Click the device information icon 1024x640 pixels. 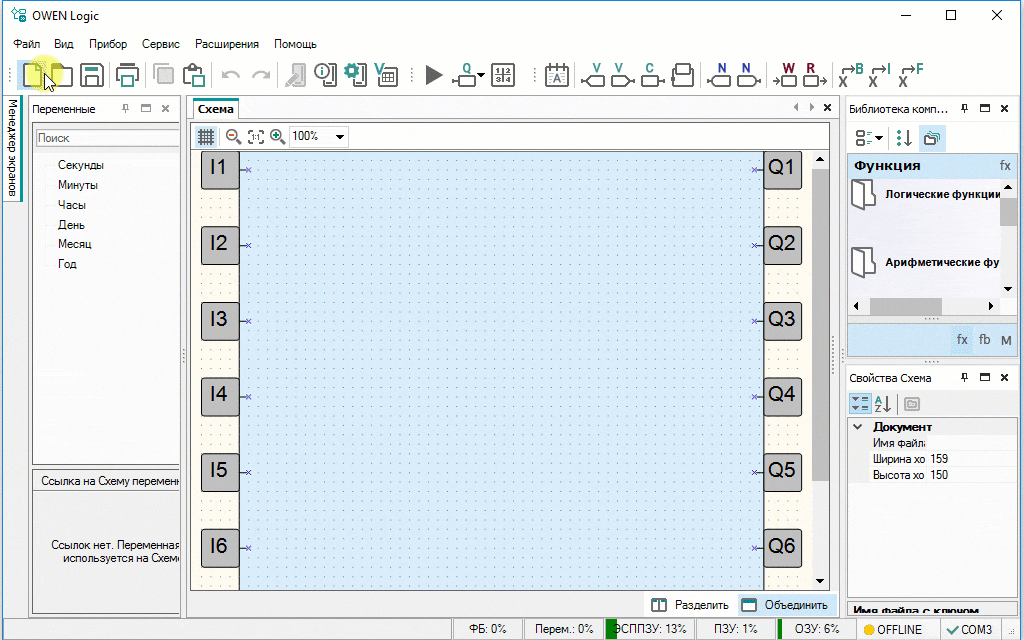click(324, 75)
